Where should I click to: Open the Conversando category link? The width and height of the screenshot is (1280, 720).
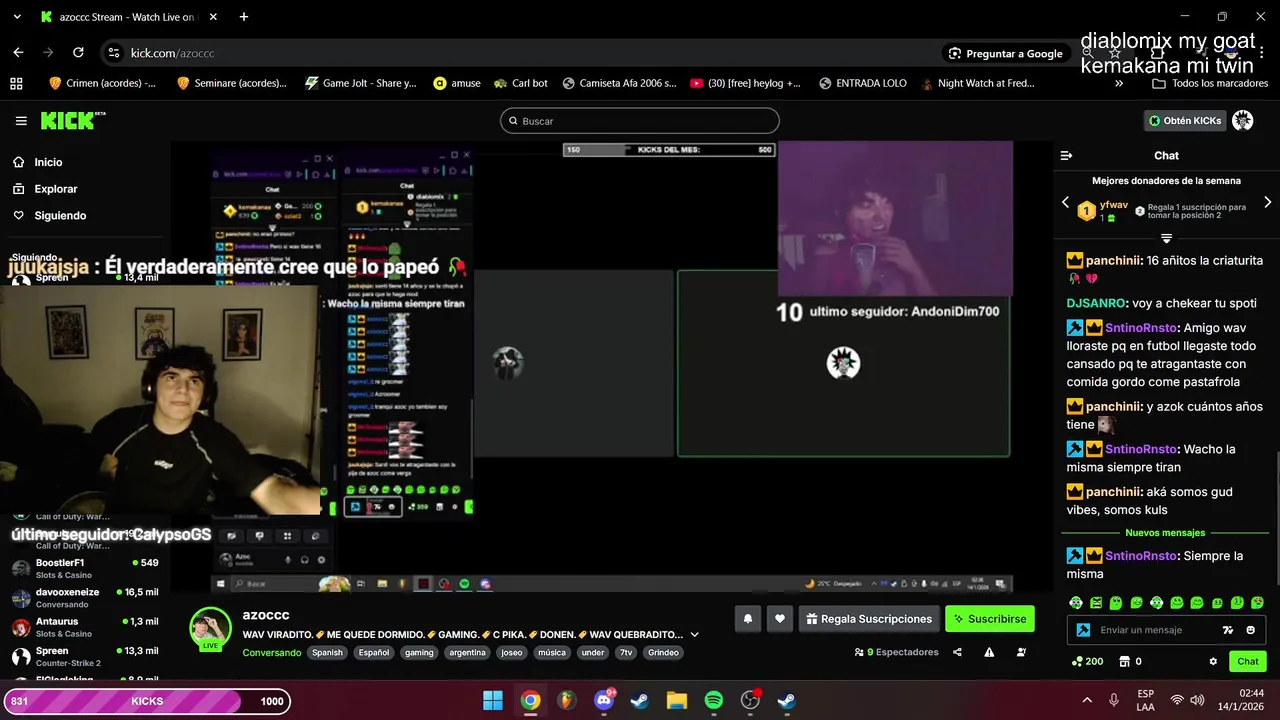pos(272,653)
